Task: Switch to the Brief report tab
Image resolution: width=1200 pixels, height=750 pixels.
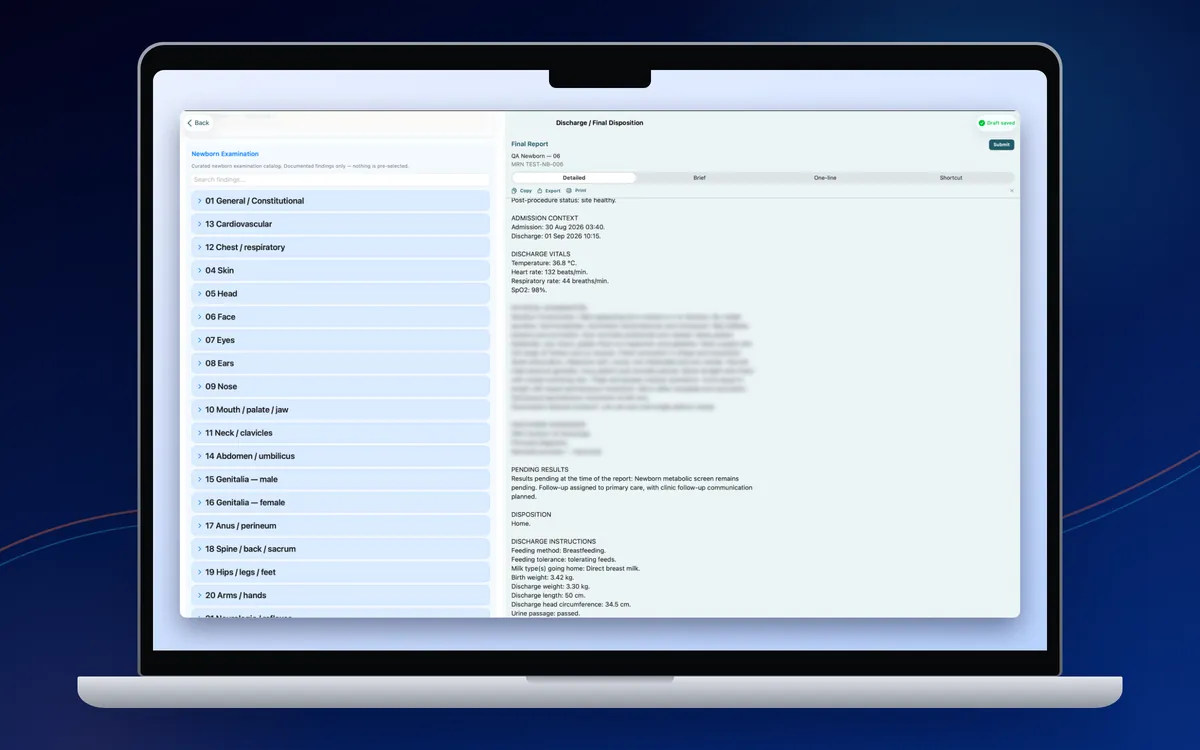Action: 699,178
